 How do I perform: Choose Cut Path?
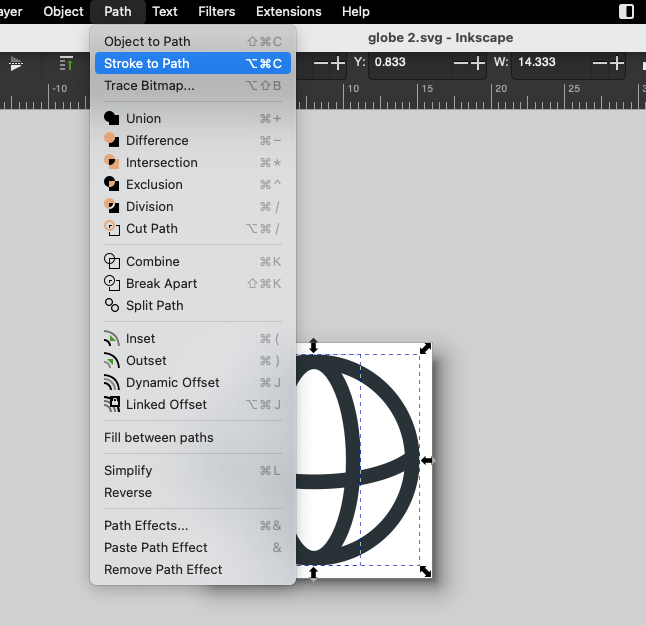point(193,228)
